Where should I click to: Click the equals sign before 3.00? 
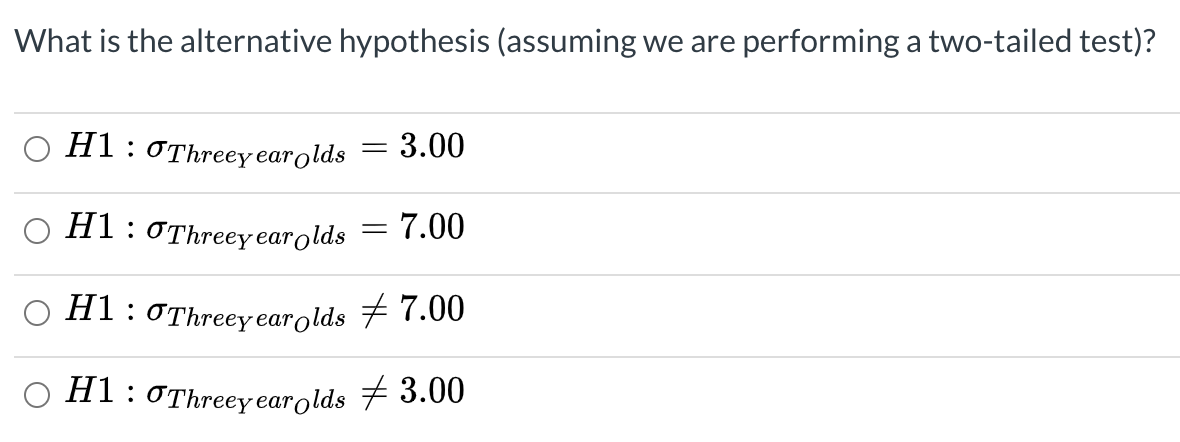point(372,149)
